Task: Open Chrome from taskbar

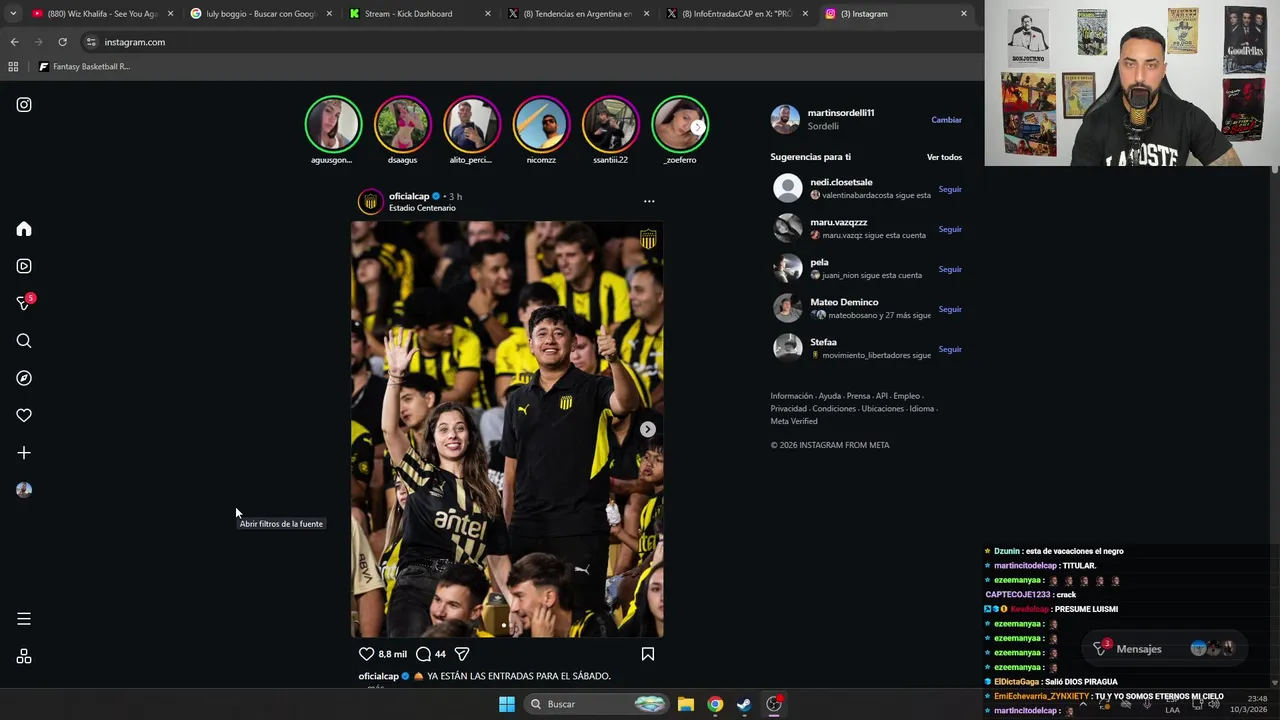Action: point(715,704)
